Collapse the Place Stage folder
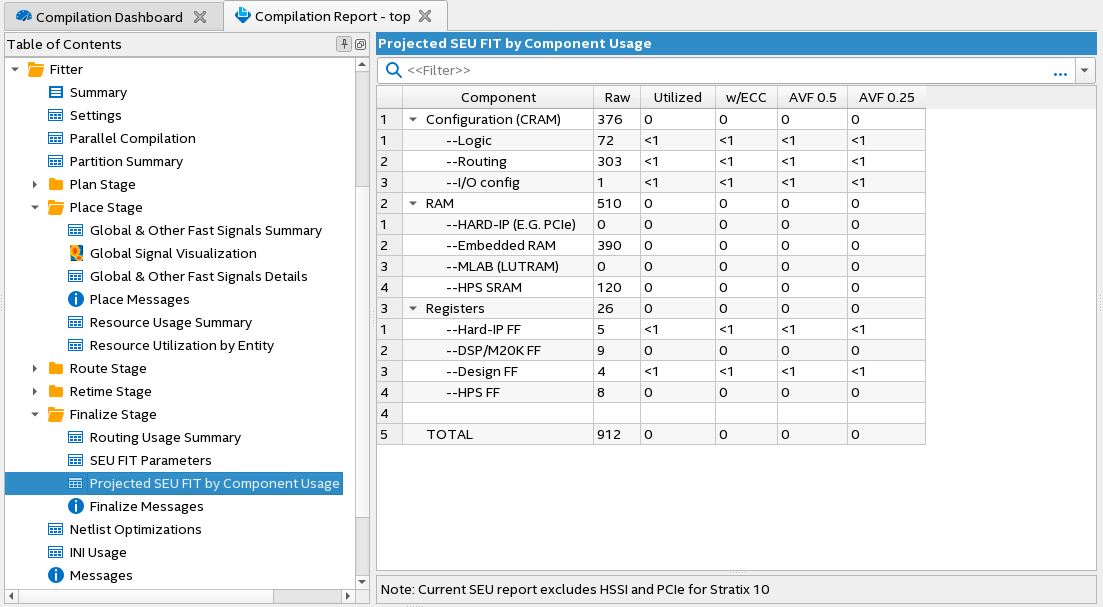This screenshot has width=1103, height=607. tap(35, 207)
